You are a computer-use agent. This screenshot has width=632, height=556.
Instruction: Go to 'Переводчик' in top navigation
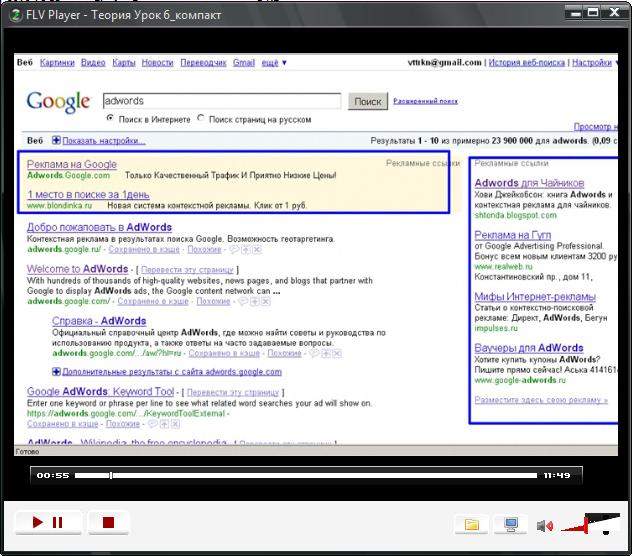tap(203, 63)
